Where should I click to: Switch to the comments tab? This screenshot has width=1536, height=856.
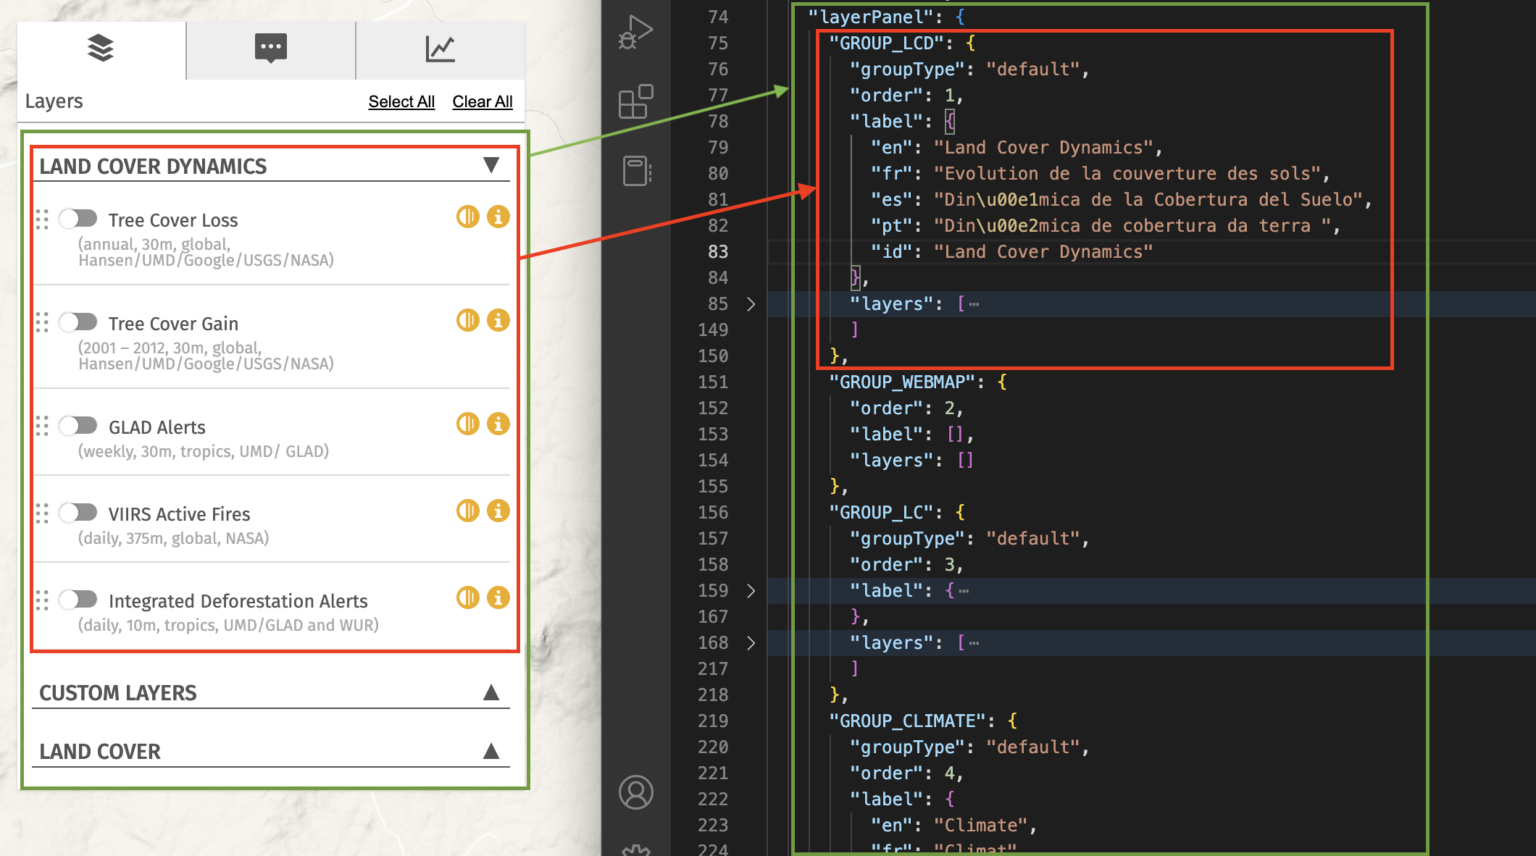270,49
